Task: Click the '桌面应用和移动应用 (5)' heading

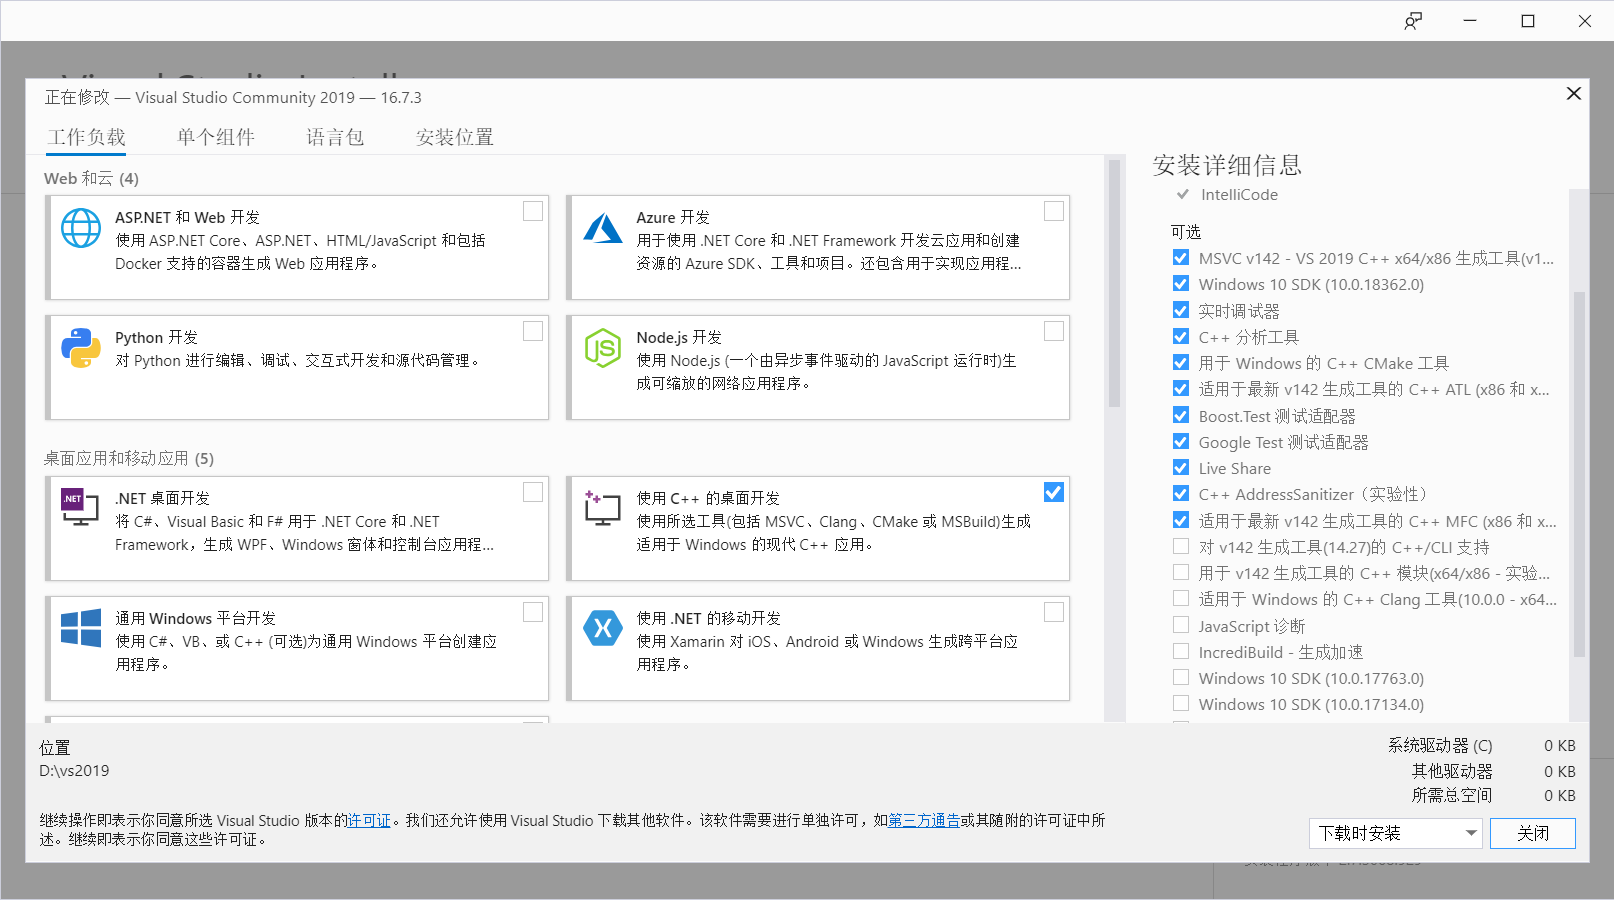Action: (129, 458)
